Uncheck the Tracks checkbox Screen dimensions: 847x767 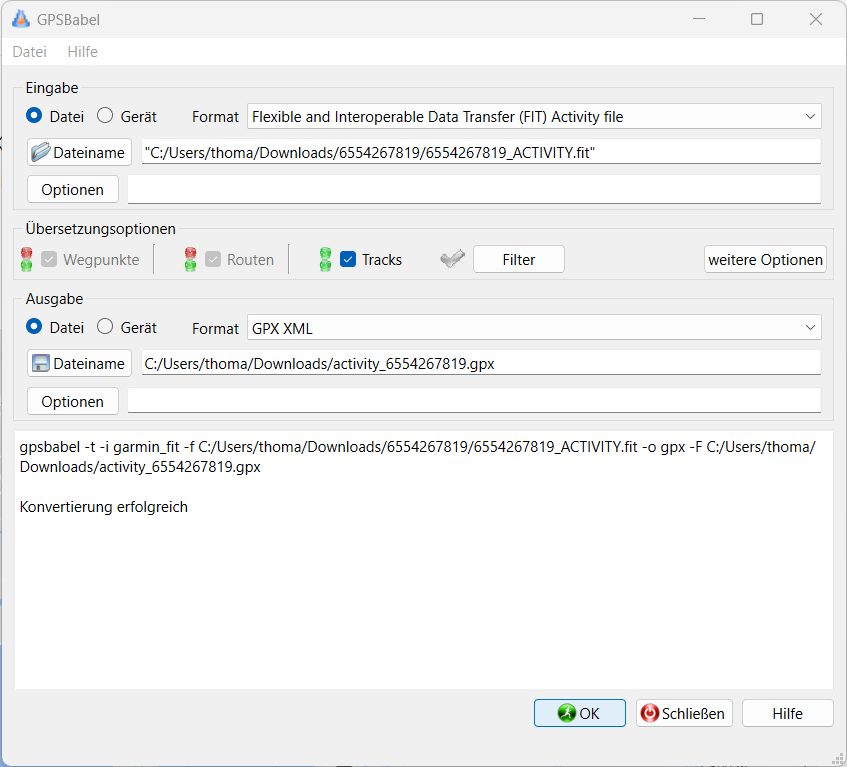(348, 260)
